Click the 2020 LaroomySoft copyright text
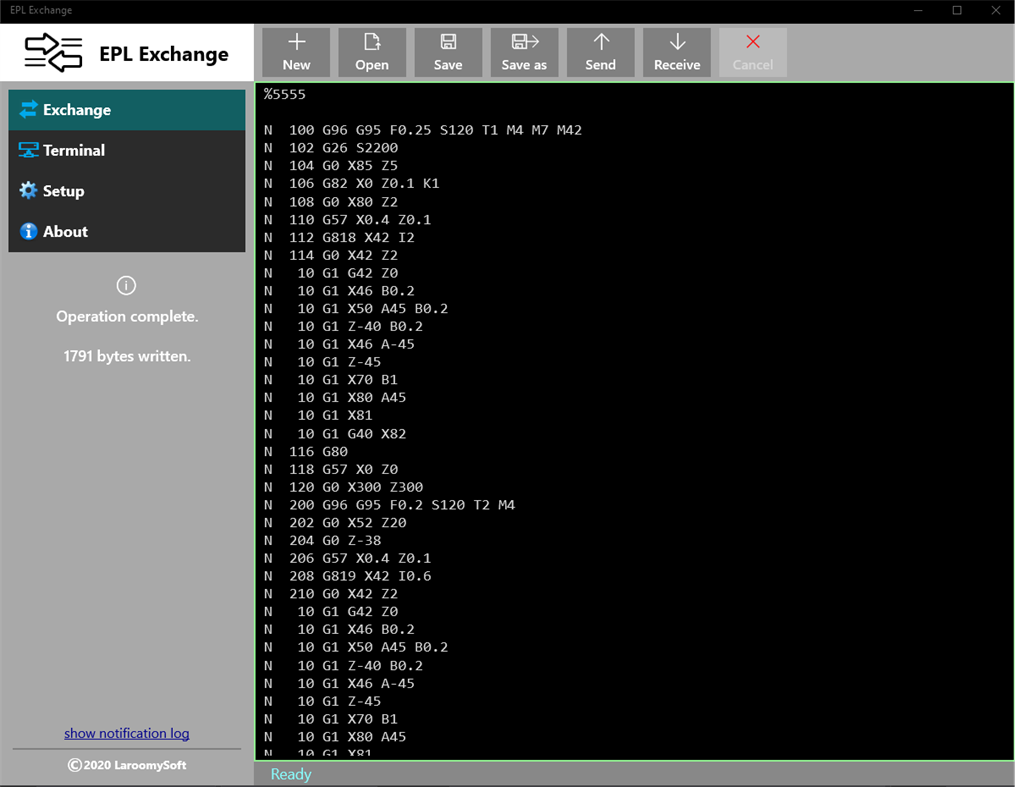This screenshot has width=1015, height=787. tap(126, 765)
